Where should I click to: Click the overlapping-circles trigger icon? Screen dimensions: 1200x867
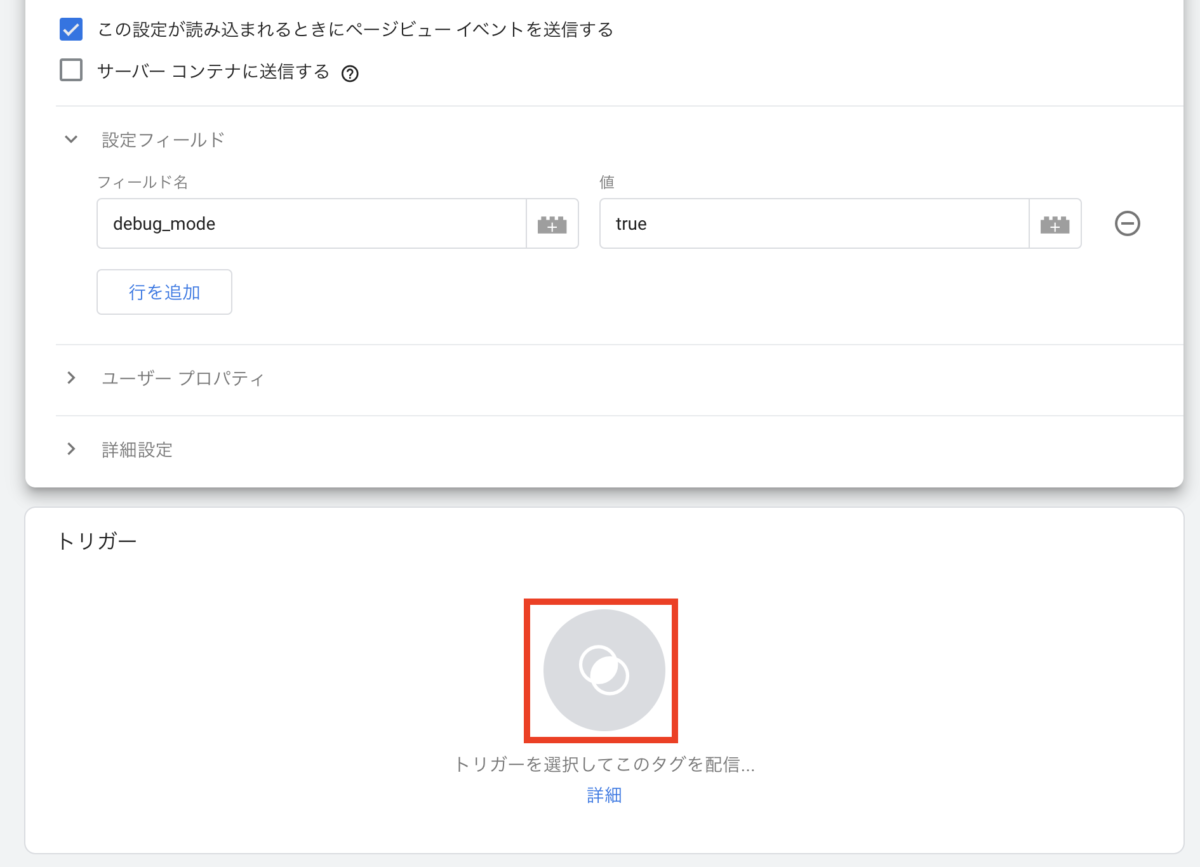[603, 670]
